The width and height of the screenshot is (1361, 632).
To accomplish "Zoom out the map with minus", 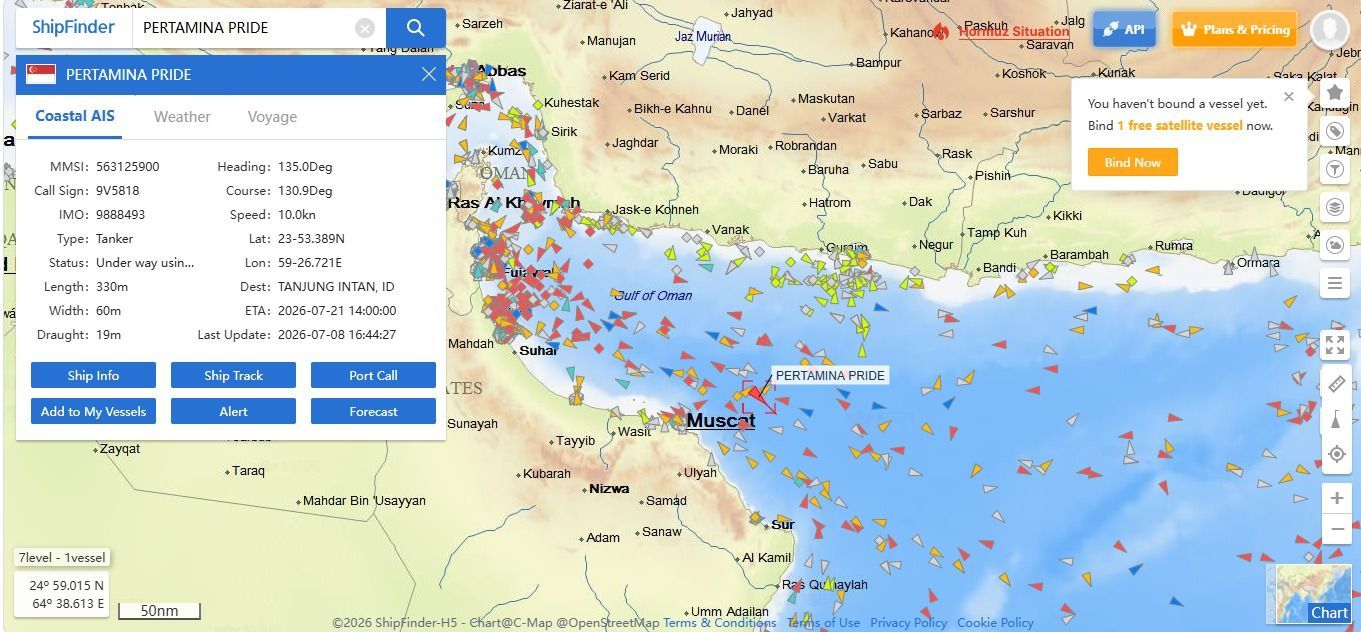I will 1336,529.
